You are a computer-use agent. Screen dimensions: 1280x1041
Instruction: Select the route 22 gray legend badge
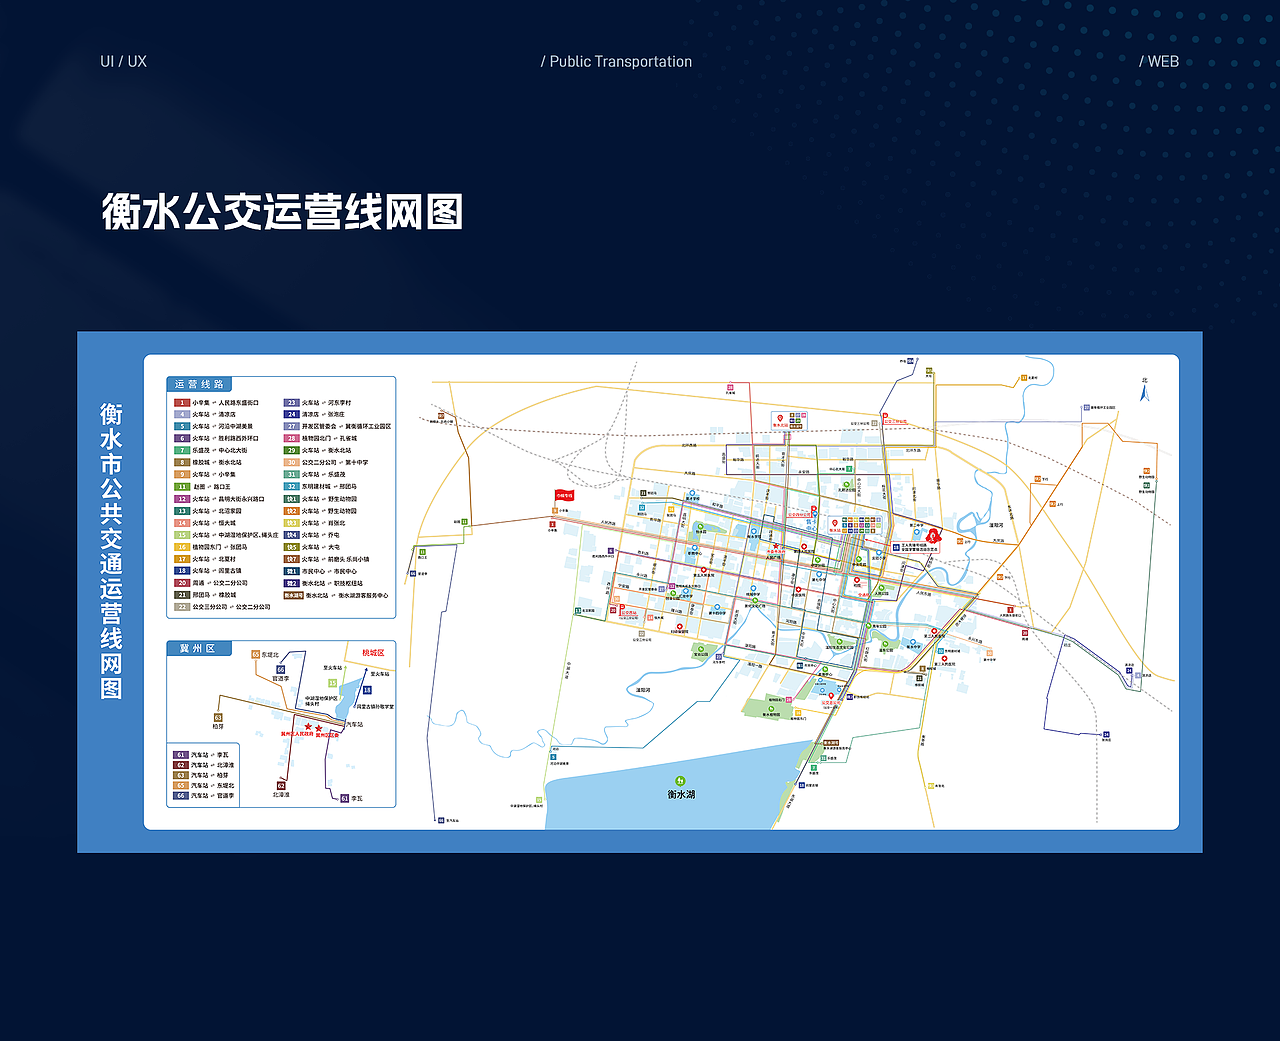(x=182, y=607)
